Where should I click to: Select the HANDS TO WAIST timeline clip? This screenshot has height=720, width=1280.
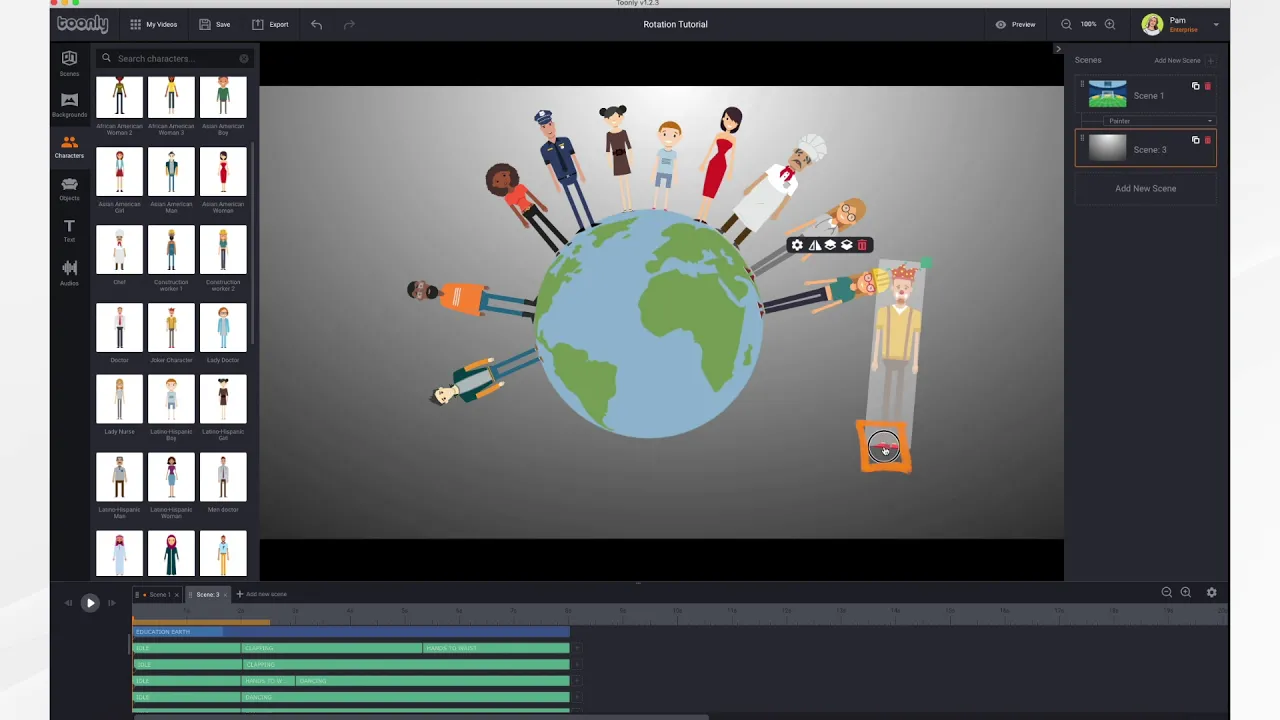pos(496,648)
